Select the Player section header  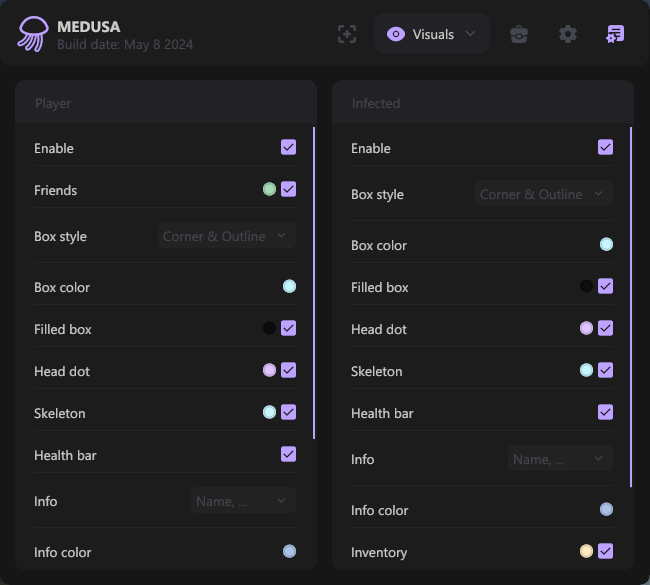click(53, 103)
